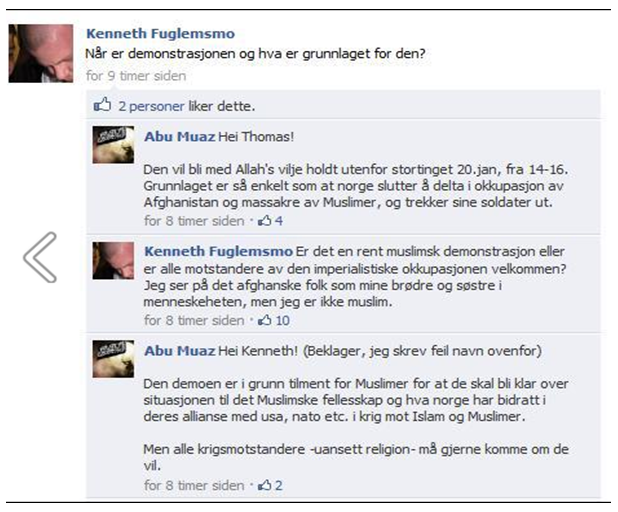This screenshot has height=512, width=618.
Task: Open Kenneth Fuglemsmo name link in reply comment
Action: pyautogui.click(x=218, y=251)
